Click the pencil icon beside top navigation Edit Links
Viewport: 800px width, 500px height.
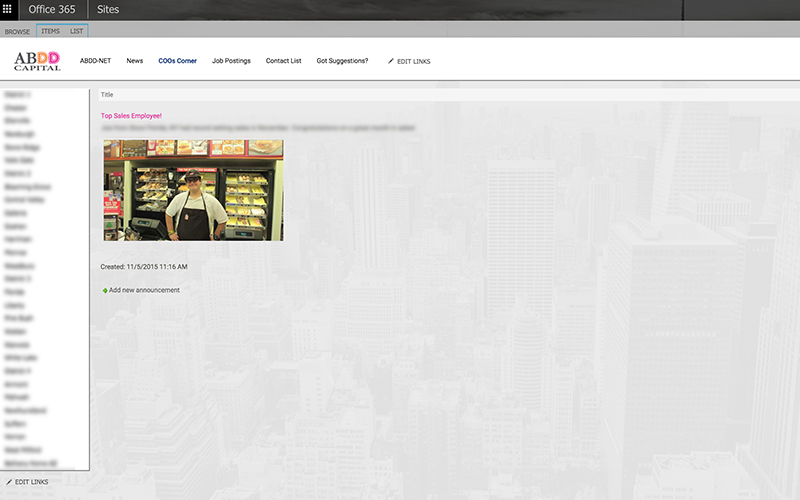click(391, 61)
